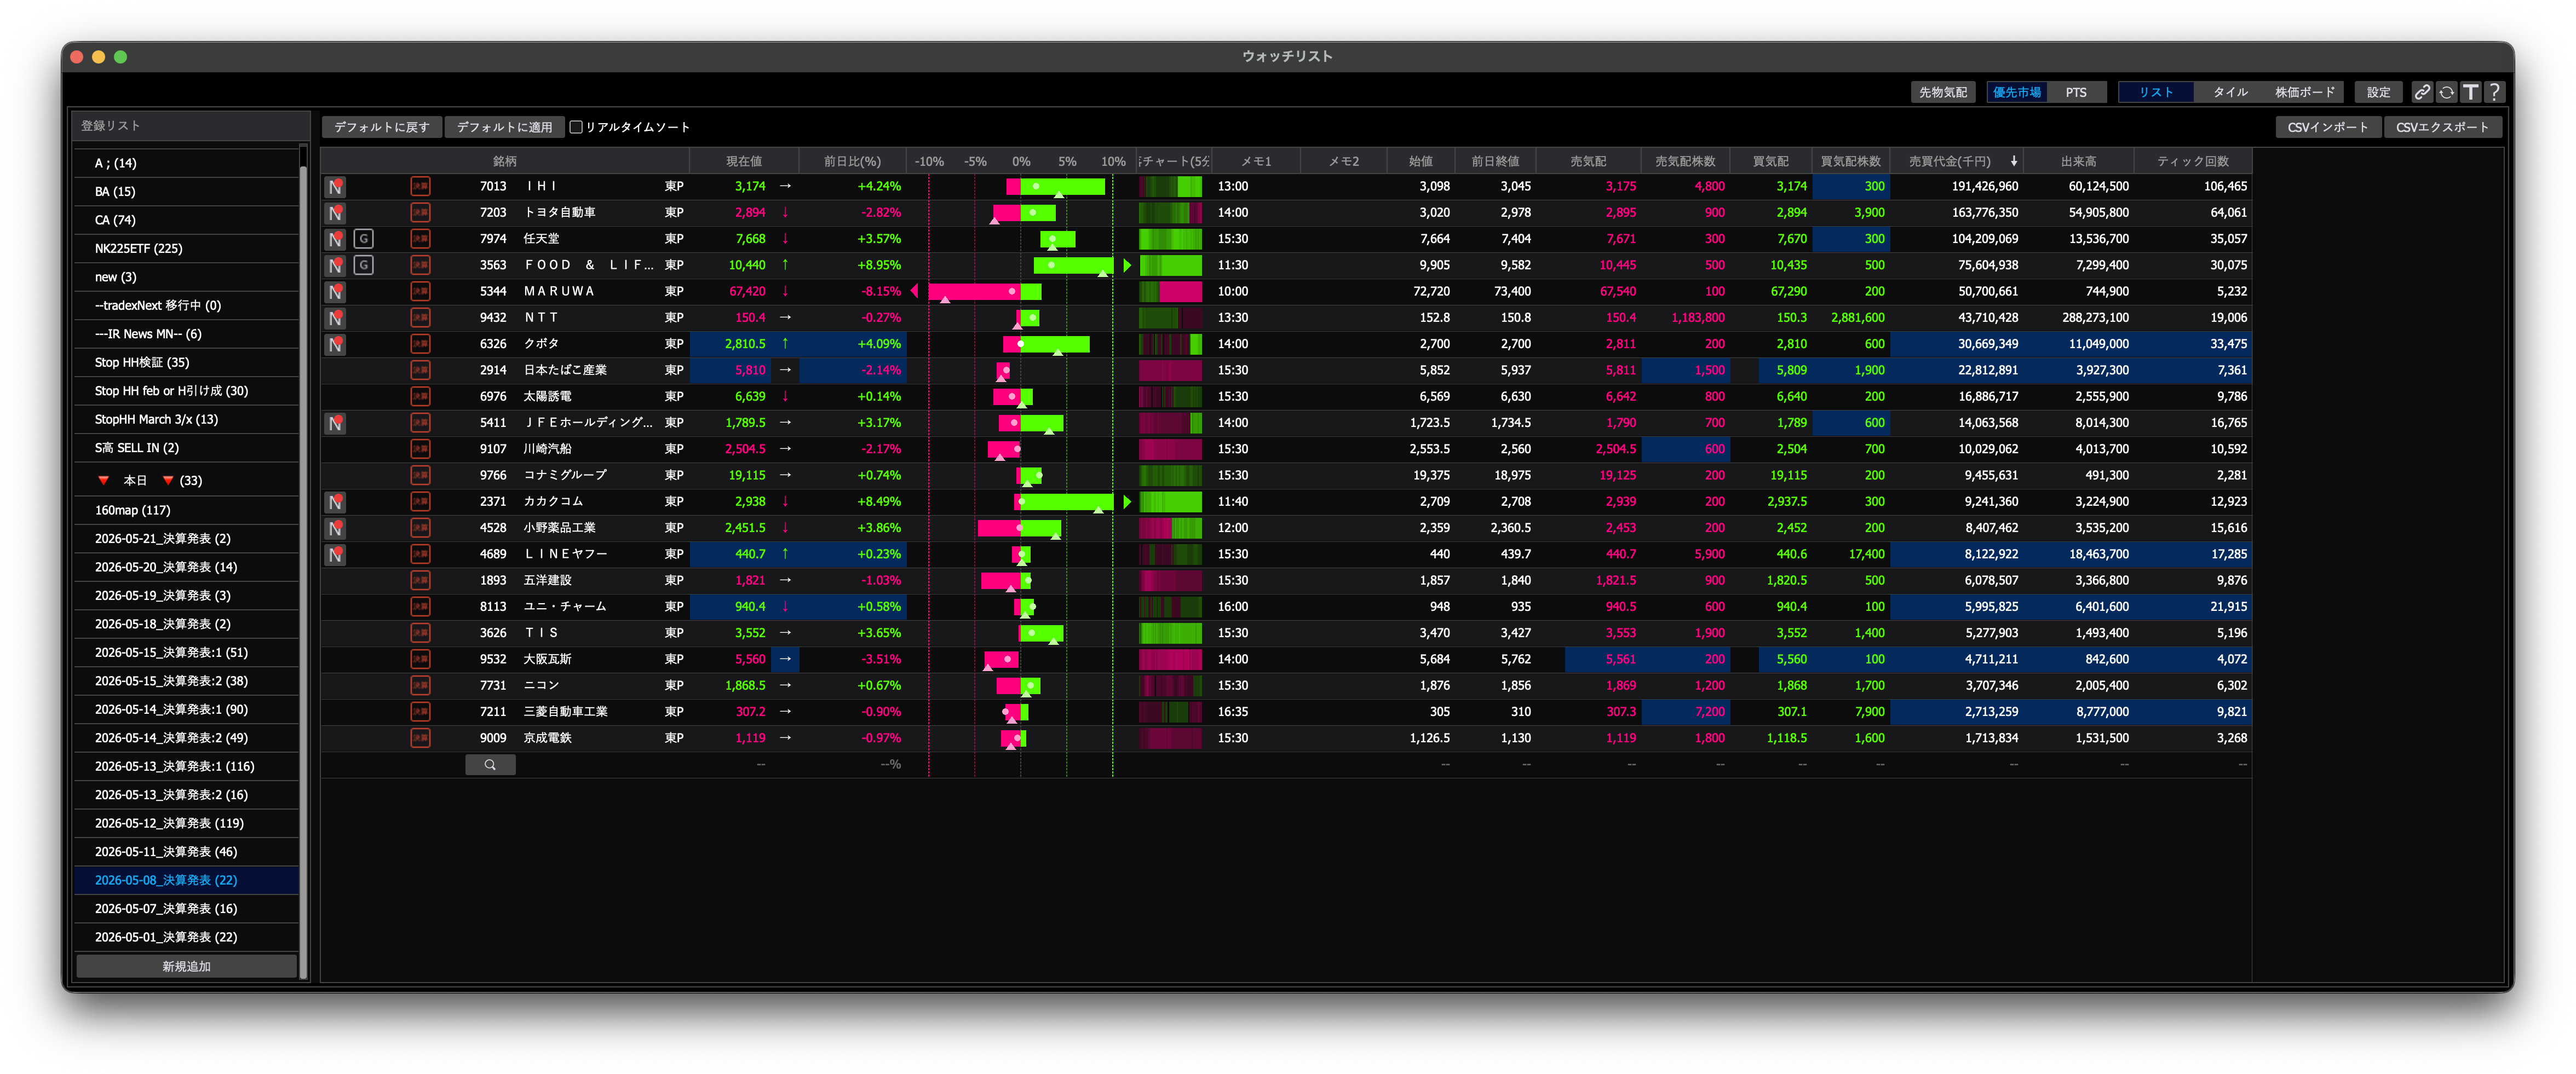Open help with the question mark icon

point(2494,92)
